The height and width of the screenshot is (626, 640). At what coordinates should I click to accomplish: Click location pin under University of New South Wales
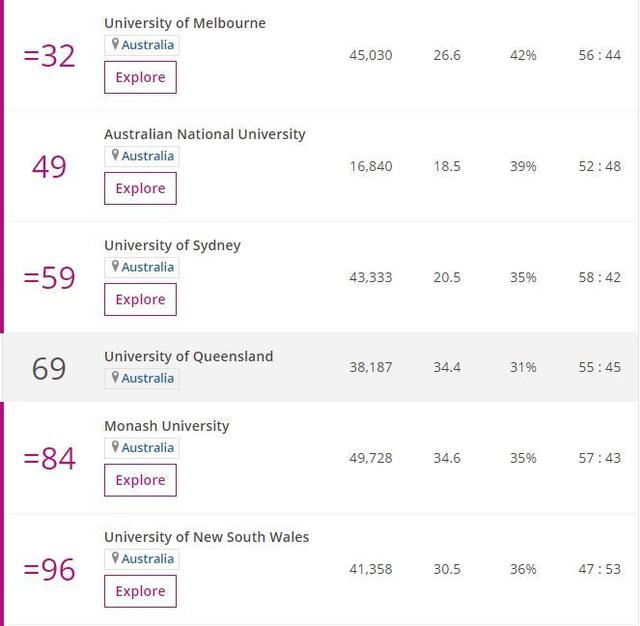(116, 558)
